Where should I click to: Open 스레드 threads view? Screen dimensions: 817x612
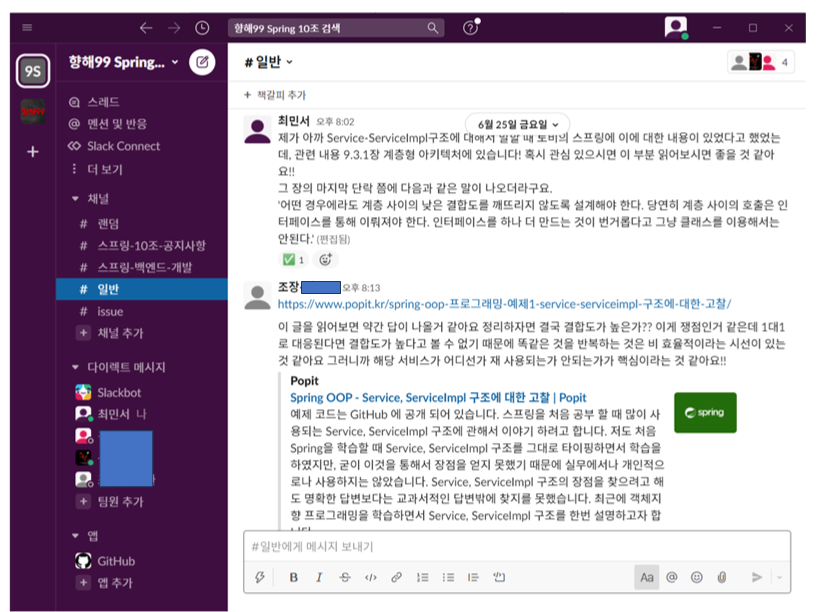94,102
